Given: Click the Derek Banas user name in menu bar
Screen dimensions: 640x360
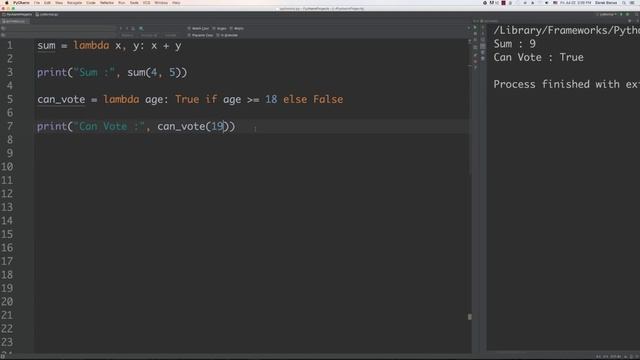Looking at the screenshot, I should 606,2.
